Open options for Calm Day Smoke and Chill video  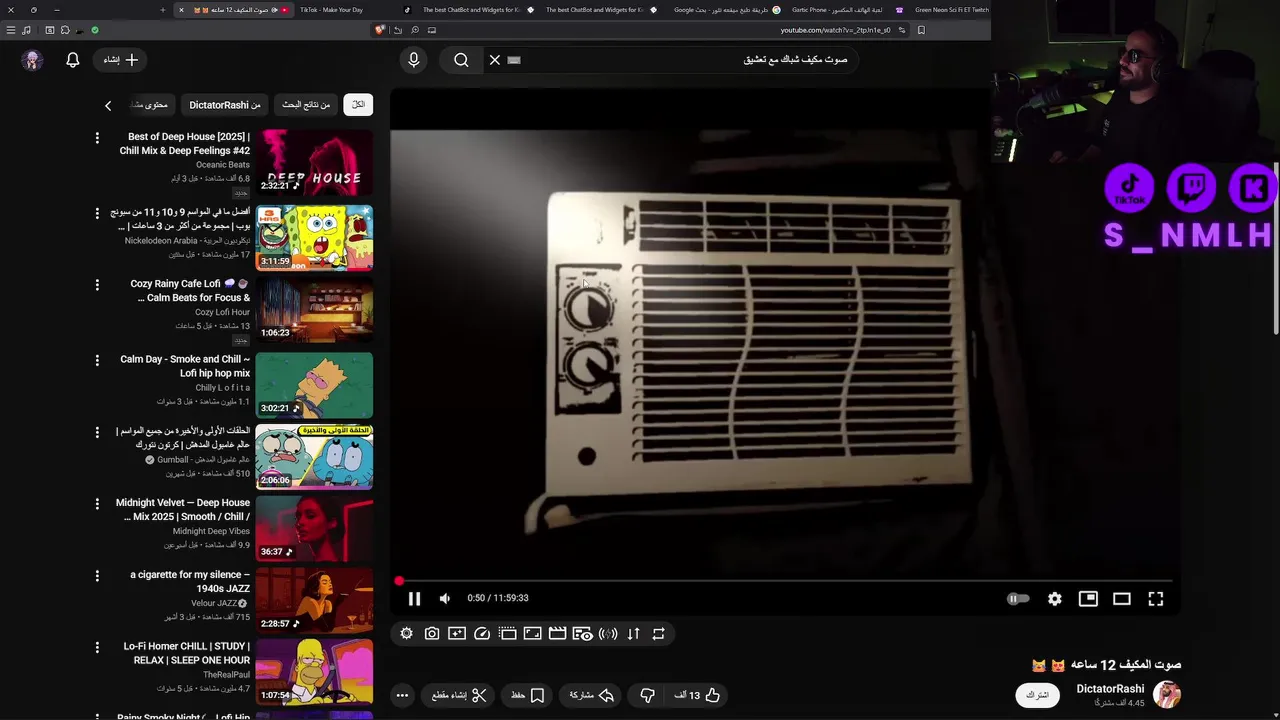[97, 360]
